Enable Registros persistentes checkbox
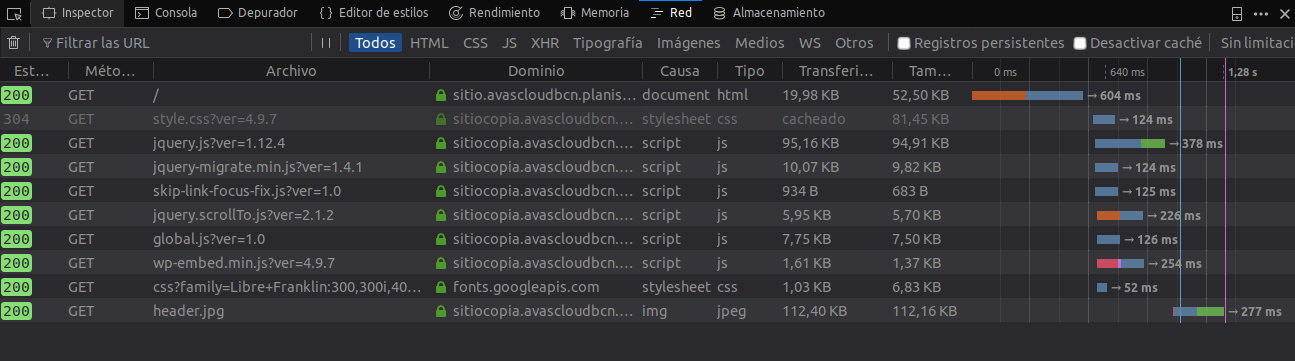The height and width of the screenshot is (361, 1295). 904,43
